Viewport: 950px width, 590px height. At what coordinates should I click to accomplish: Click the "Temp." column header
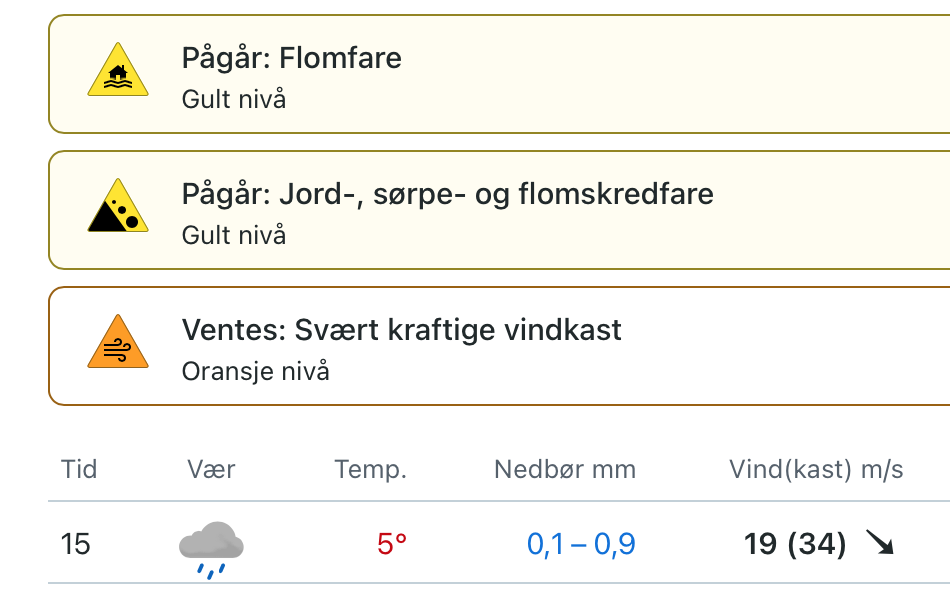371,469
